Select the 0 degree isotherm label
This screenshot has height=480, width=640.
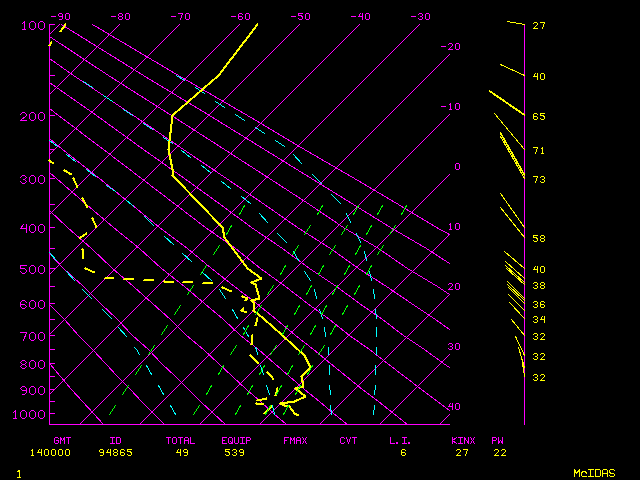pyautogui.click(x=456, y=167)
